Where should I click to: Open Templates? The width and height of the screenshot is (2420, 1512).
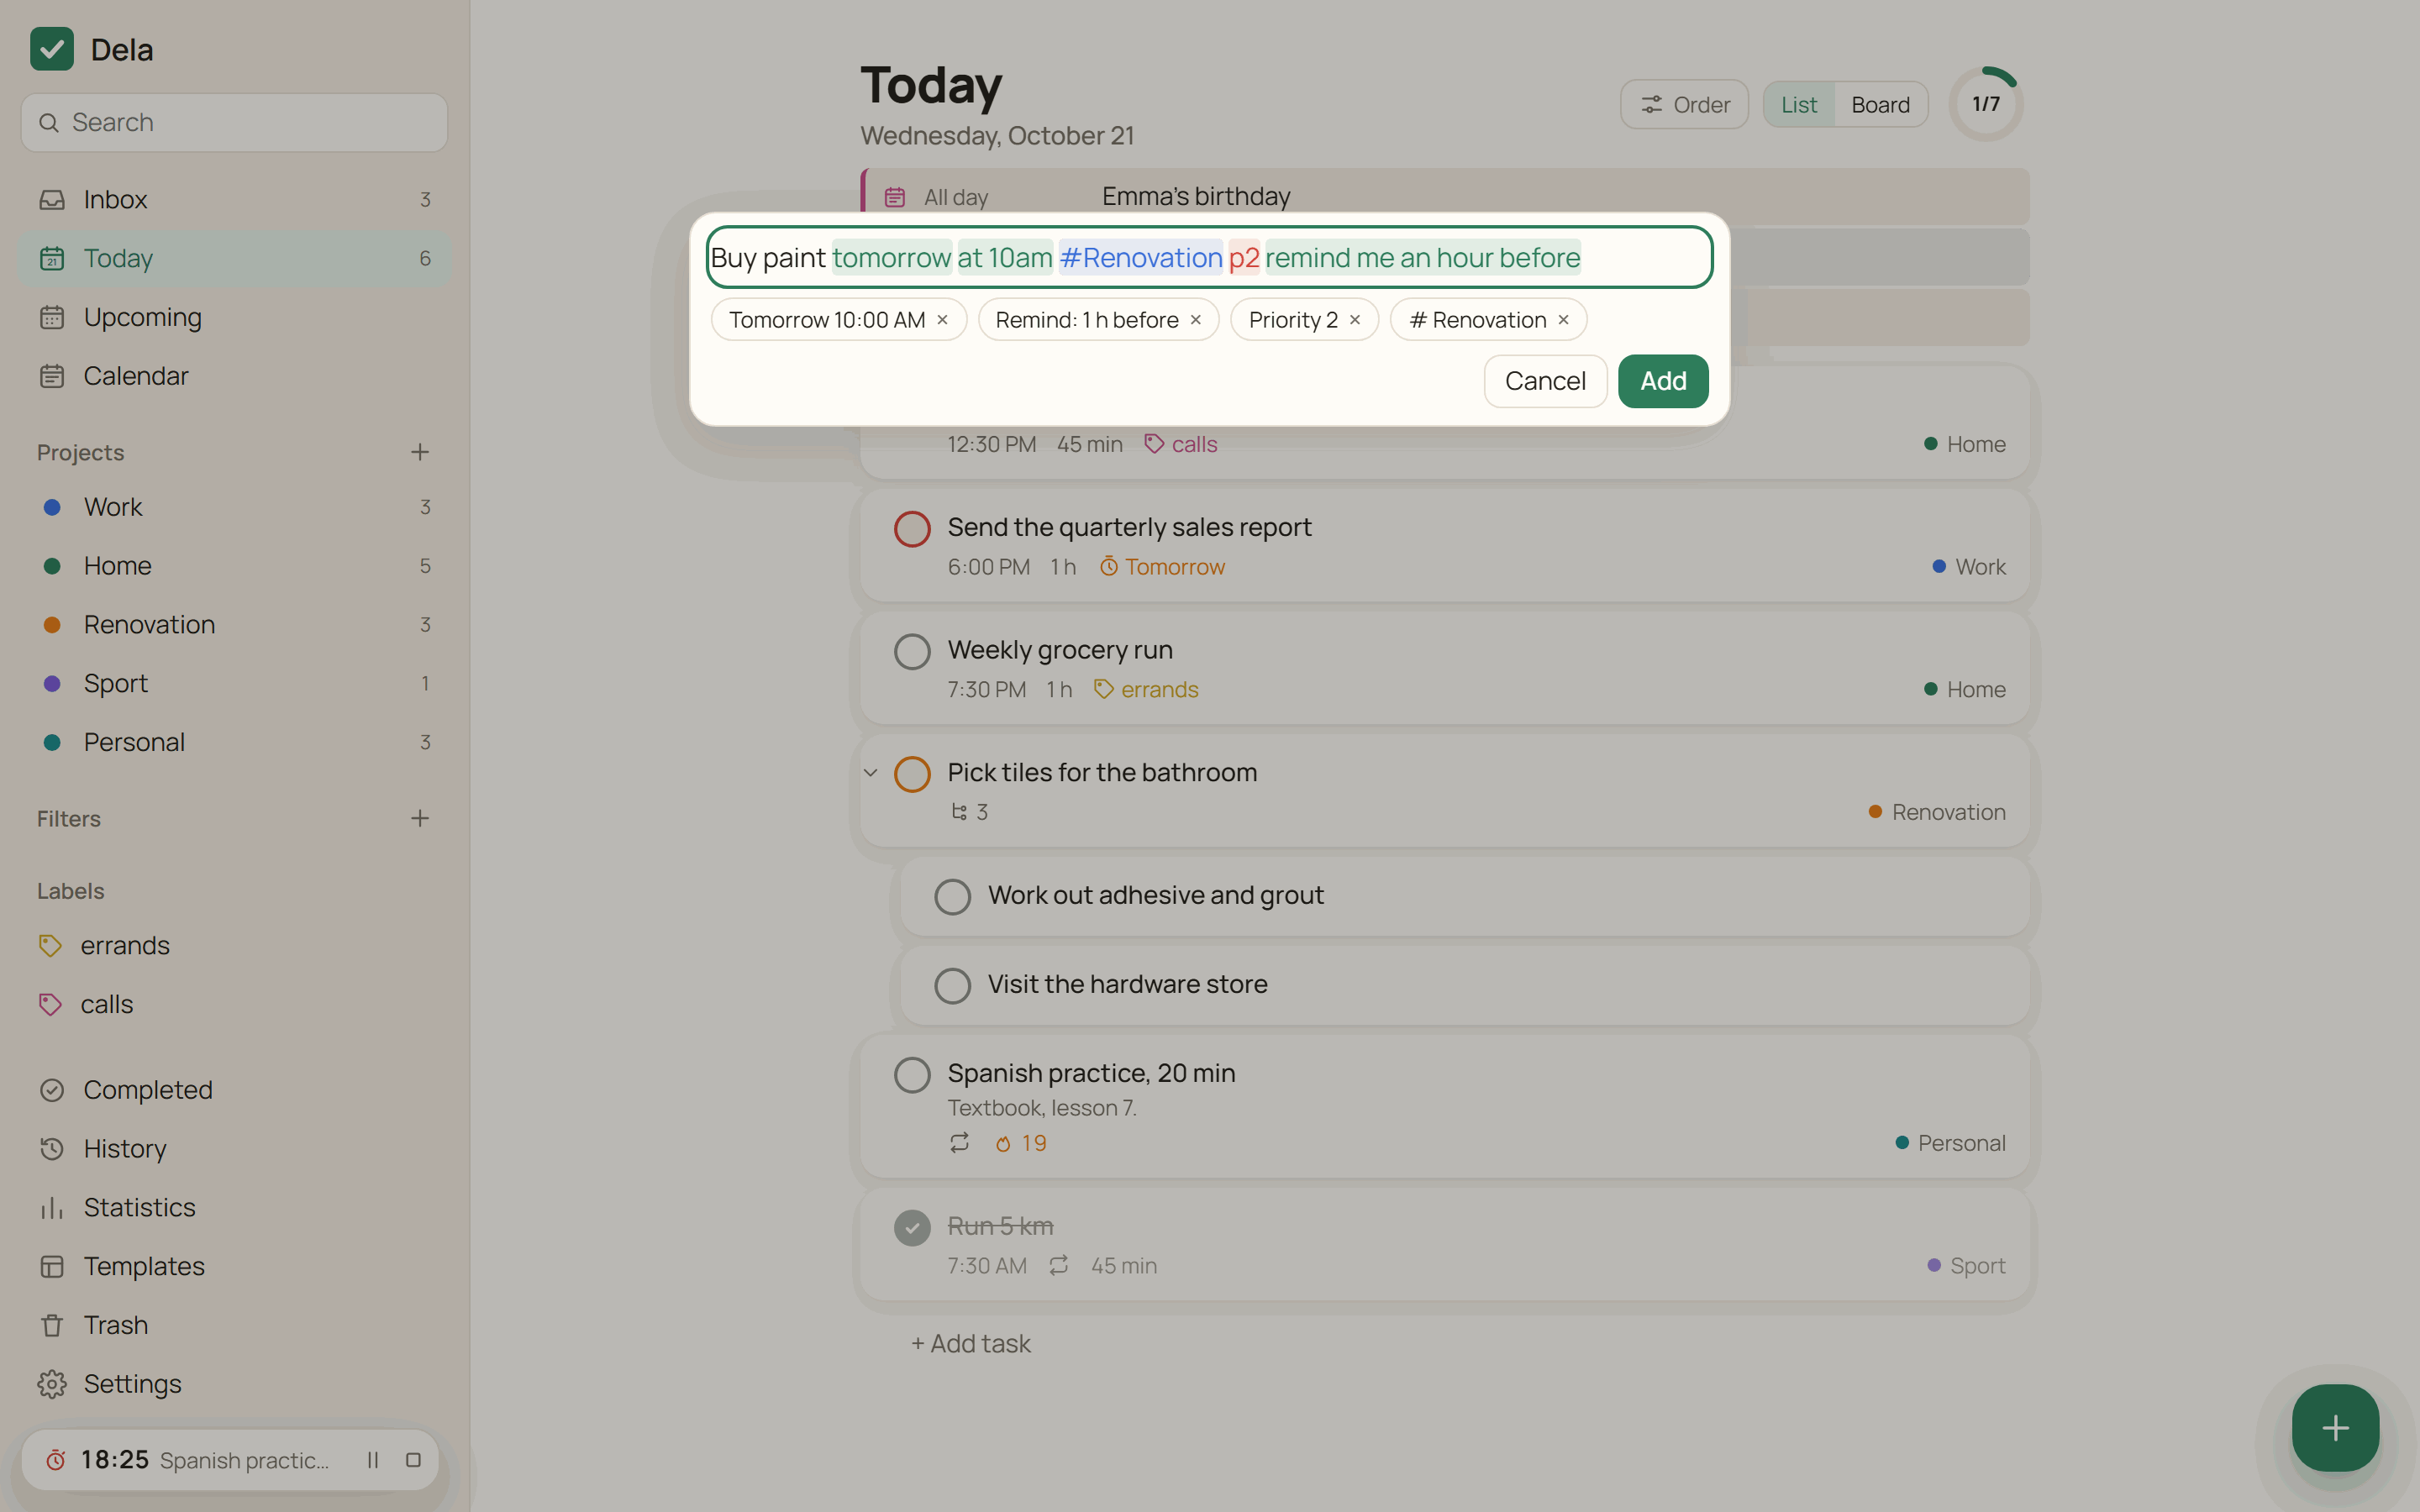coord(234,1266)
